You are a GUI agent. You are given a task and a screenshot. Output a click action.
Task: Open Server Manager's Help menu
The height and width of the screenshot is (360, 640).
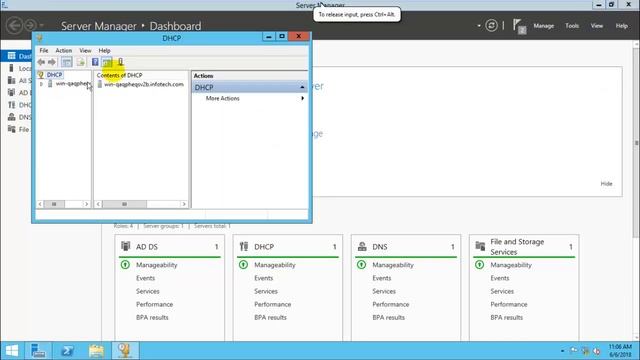point(622,26)
